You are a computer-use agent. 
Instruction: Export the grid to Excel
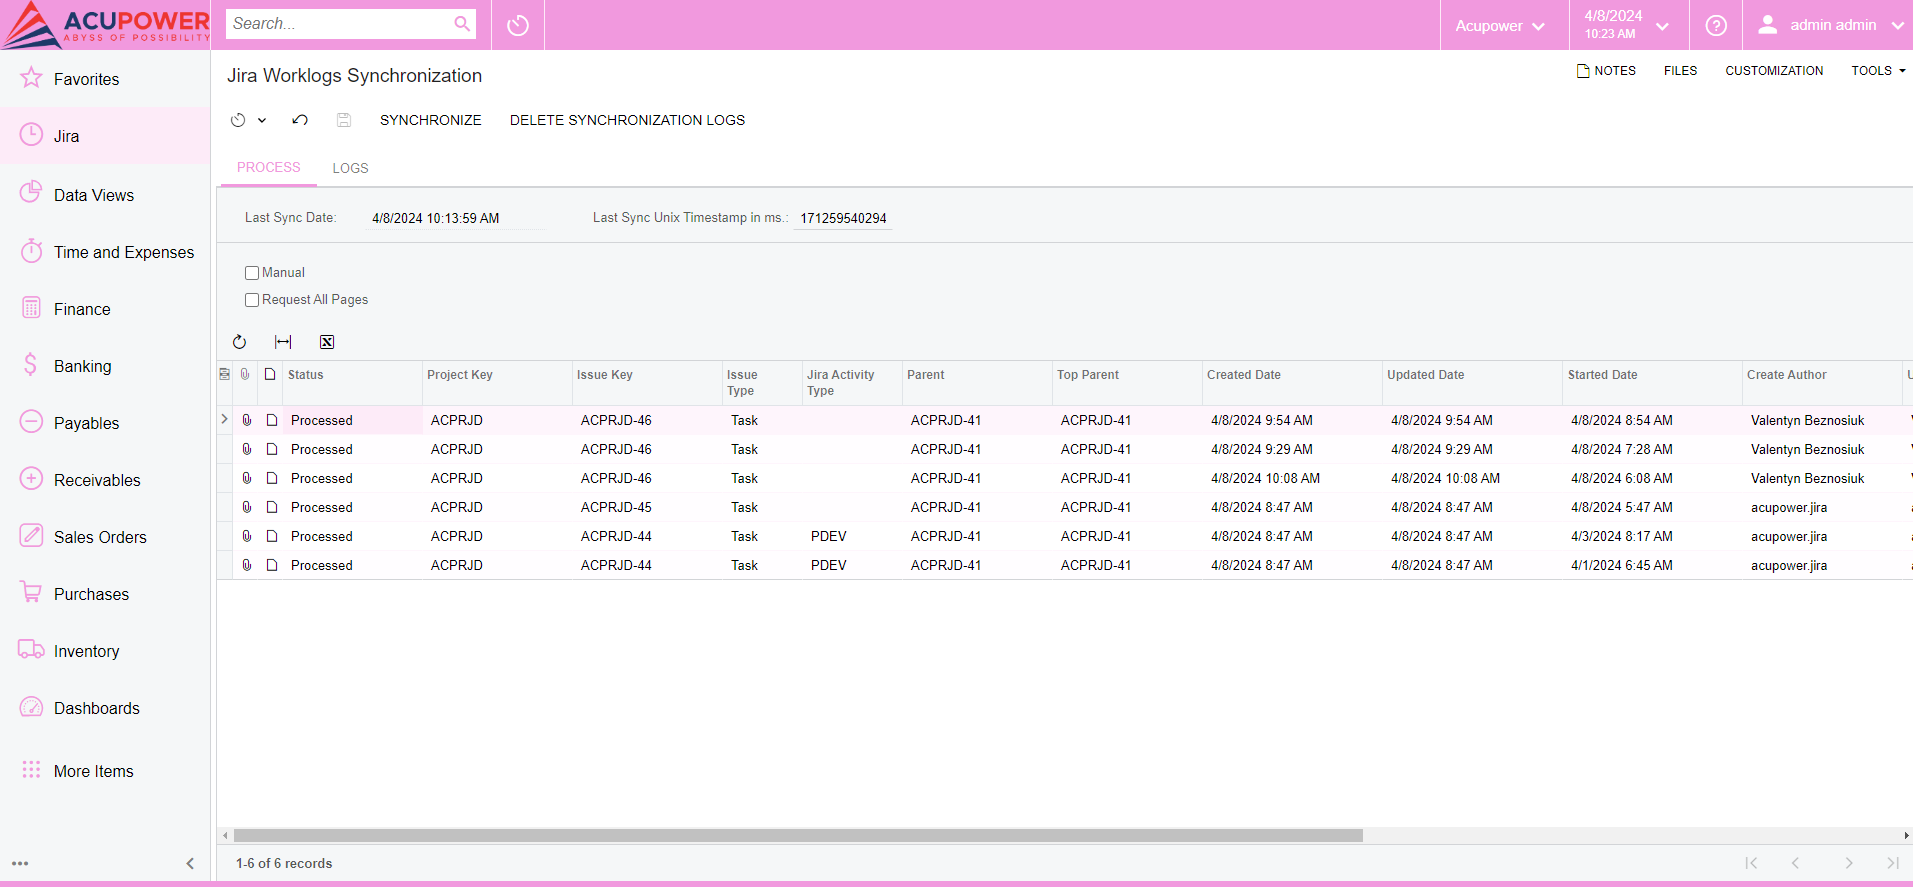(327, 342)
